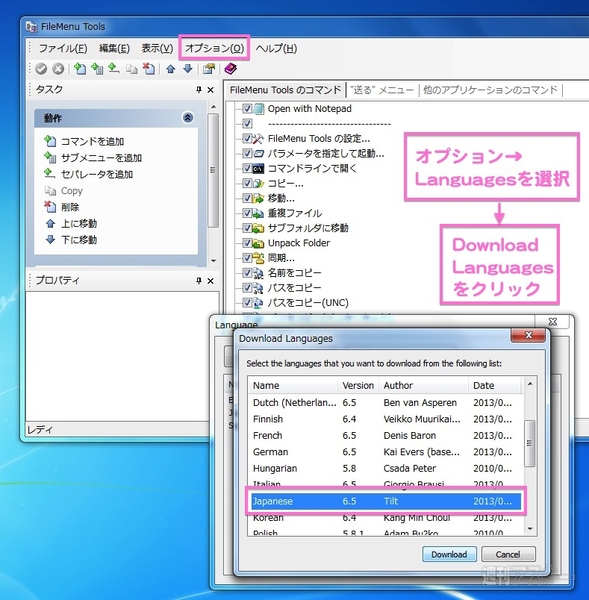Switch to 他のアプリケーションのコマンド tab
The width and height of the screenshot is (589, 600).
click(490, 90)
